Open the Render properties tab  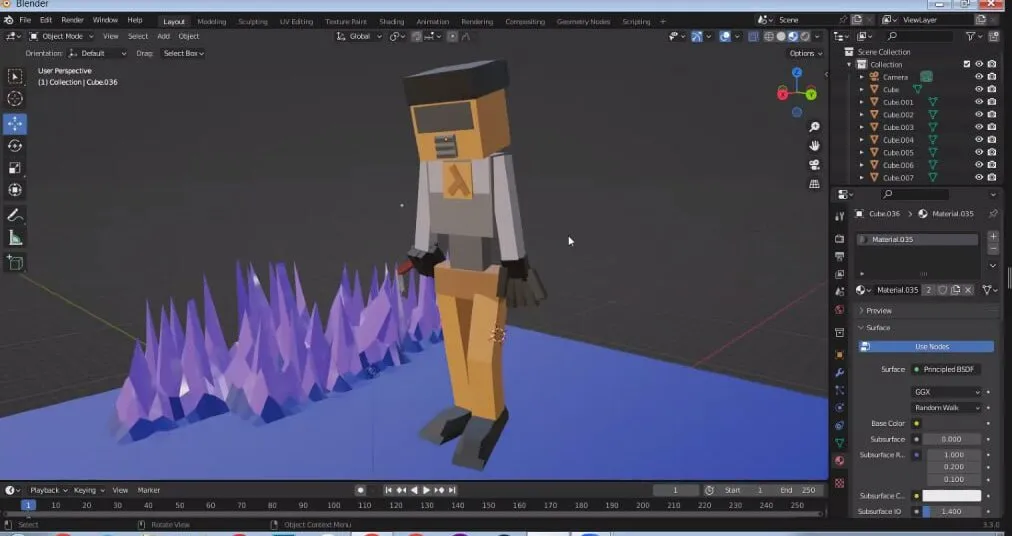pos(839,240)
